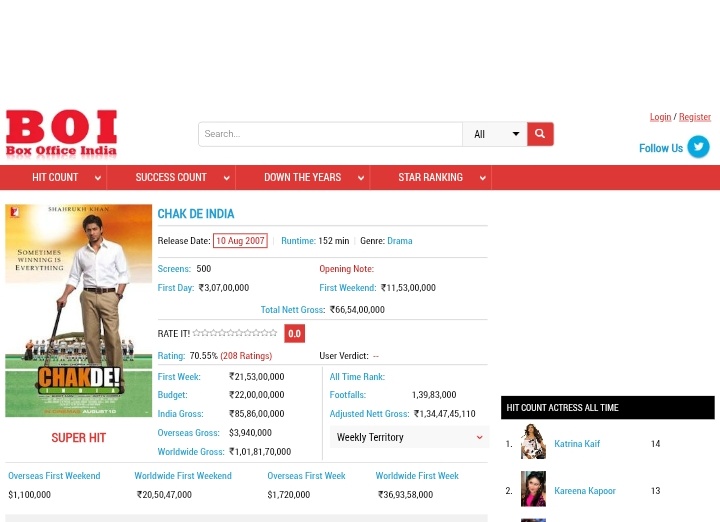The height and width of the screenshot is (522, 720).
Task: Click Katrina Kaif's hit count 14
Action: [655, 444]
